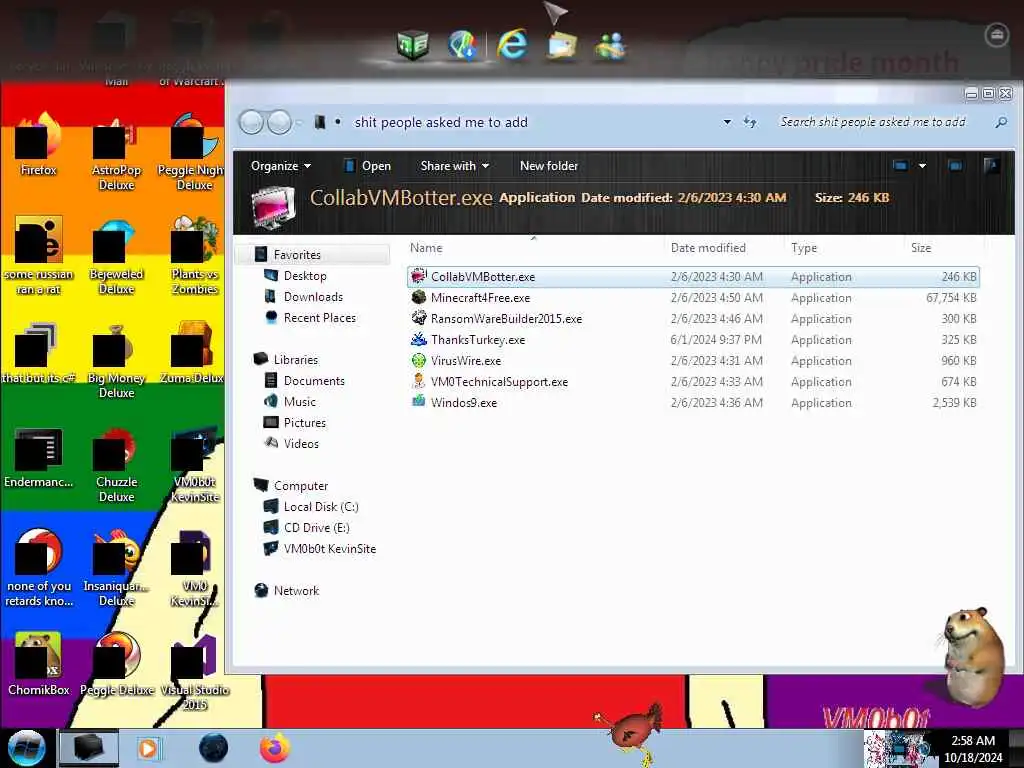Image resolution: width=1024 pixels, height=768 pixels.
Task: Select Downloads under Favorites
Action: coord(313,296)
